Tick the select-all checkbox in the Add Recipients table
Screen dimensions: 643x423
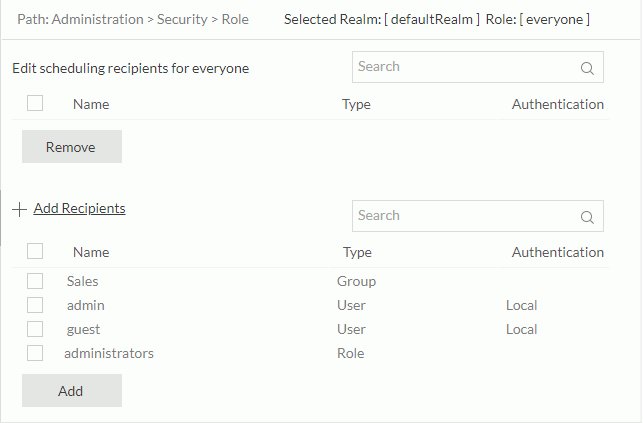[35, 251]
